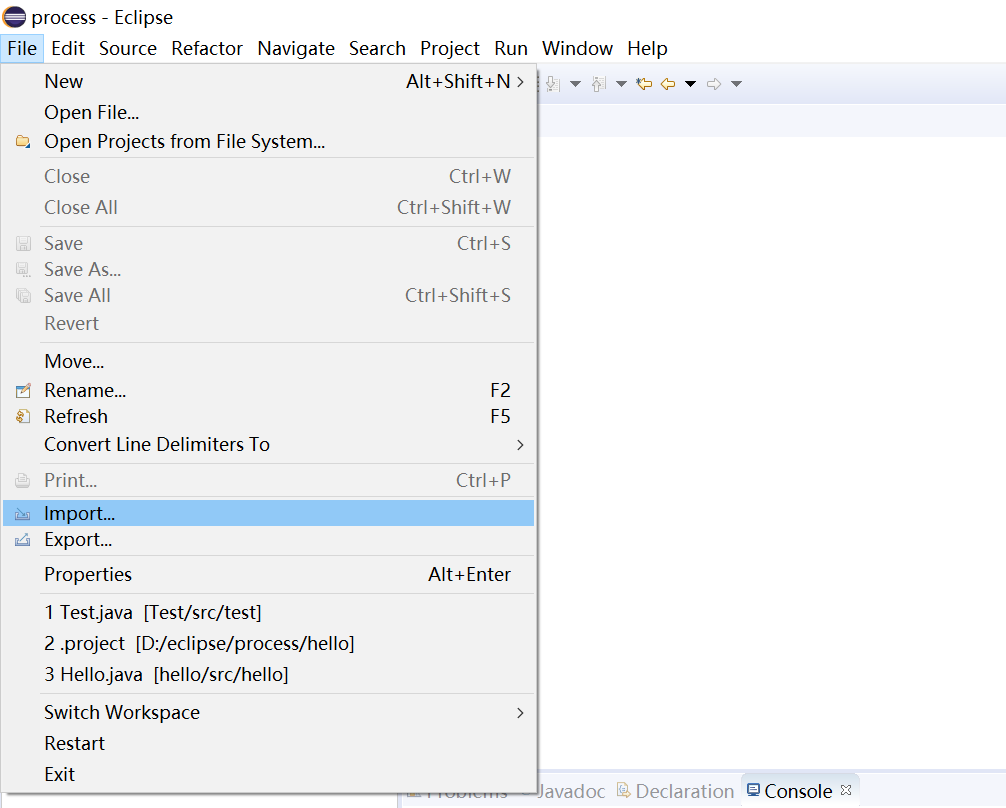Open the Forward history dropdown arrow
1006x808 pixels.
tap(737, 84)
